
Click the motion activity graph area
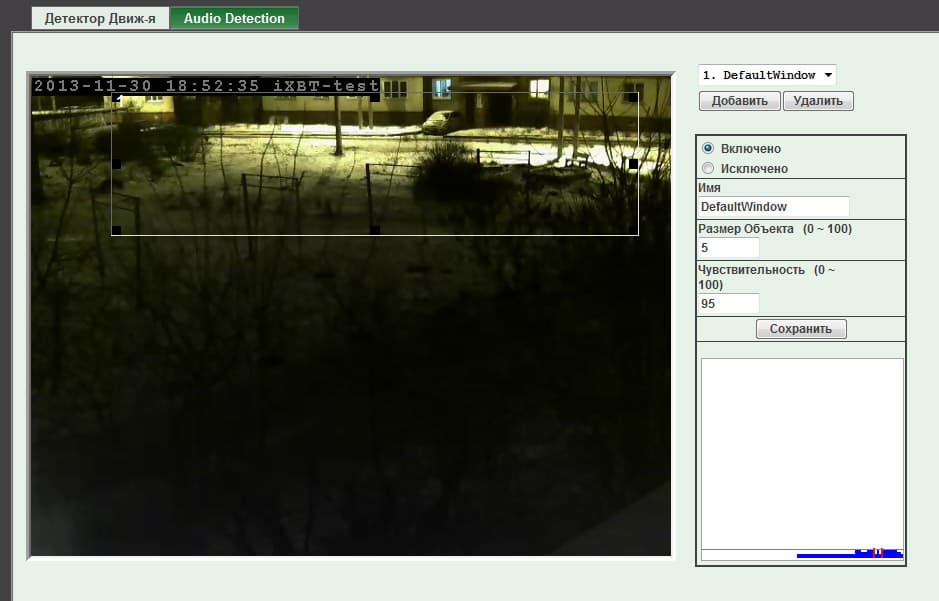pyautogui.click(x=802, y=459)
